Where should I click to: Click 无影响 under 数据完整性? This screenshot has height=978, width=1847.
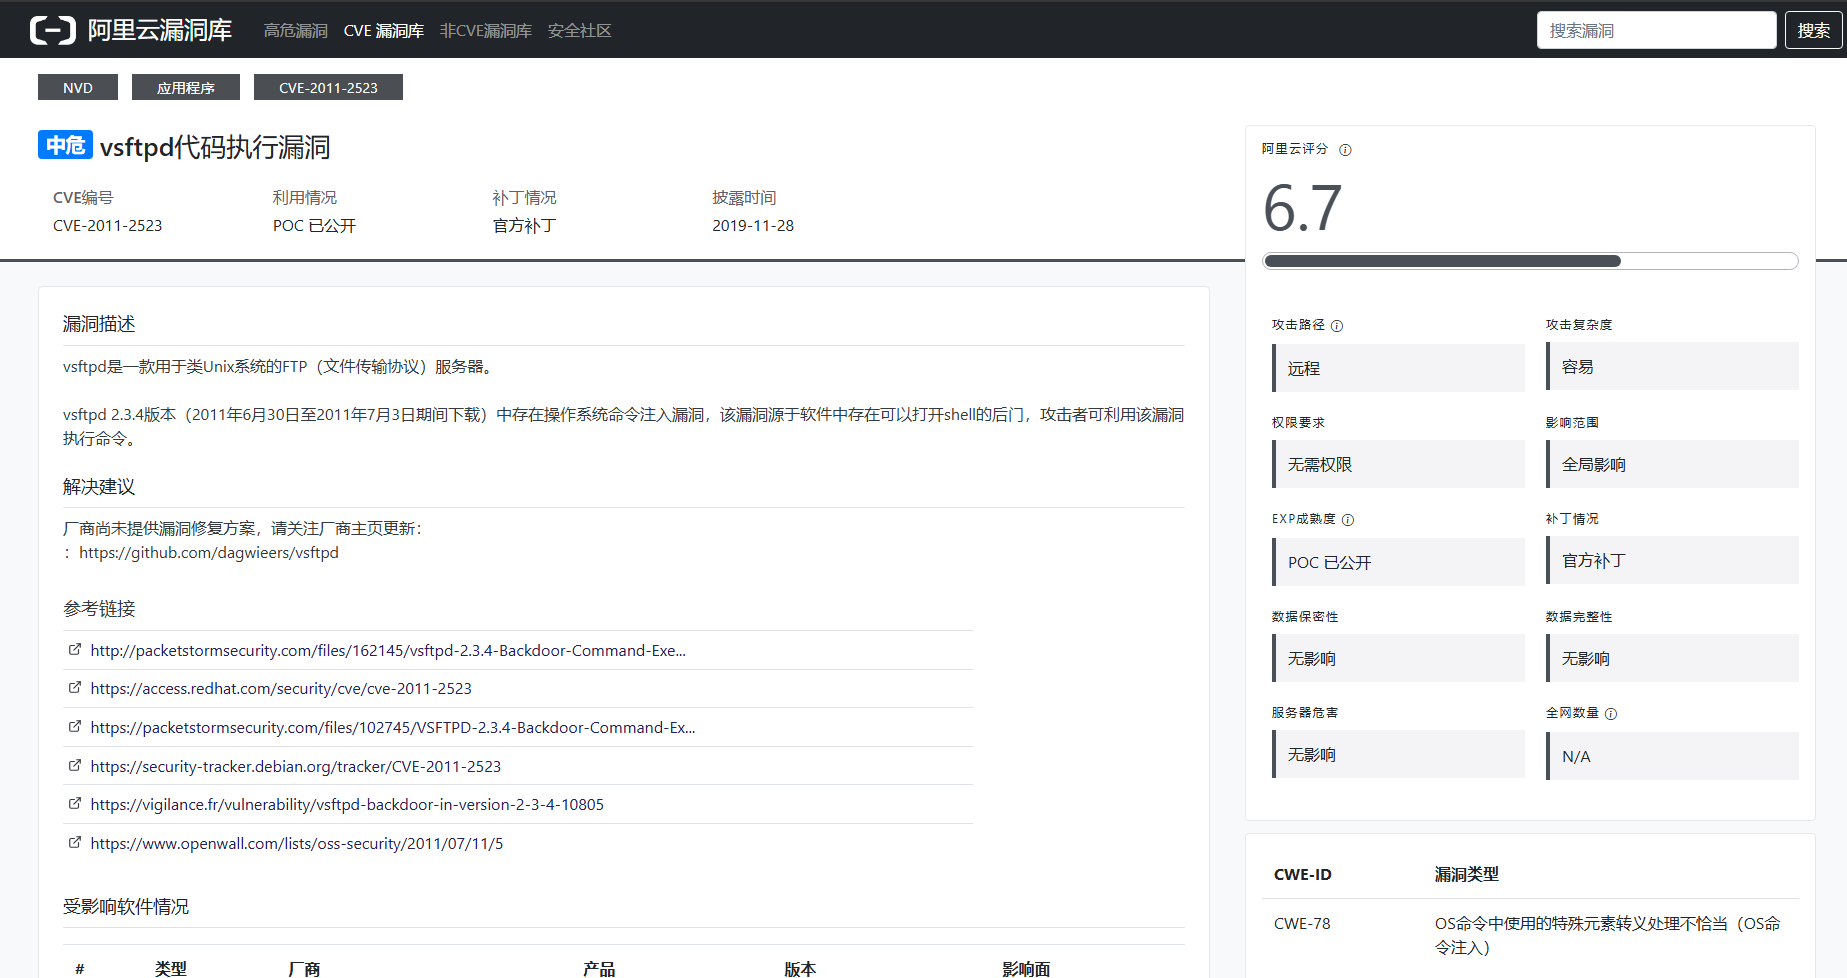tap(1672, 658)
